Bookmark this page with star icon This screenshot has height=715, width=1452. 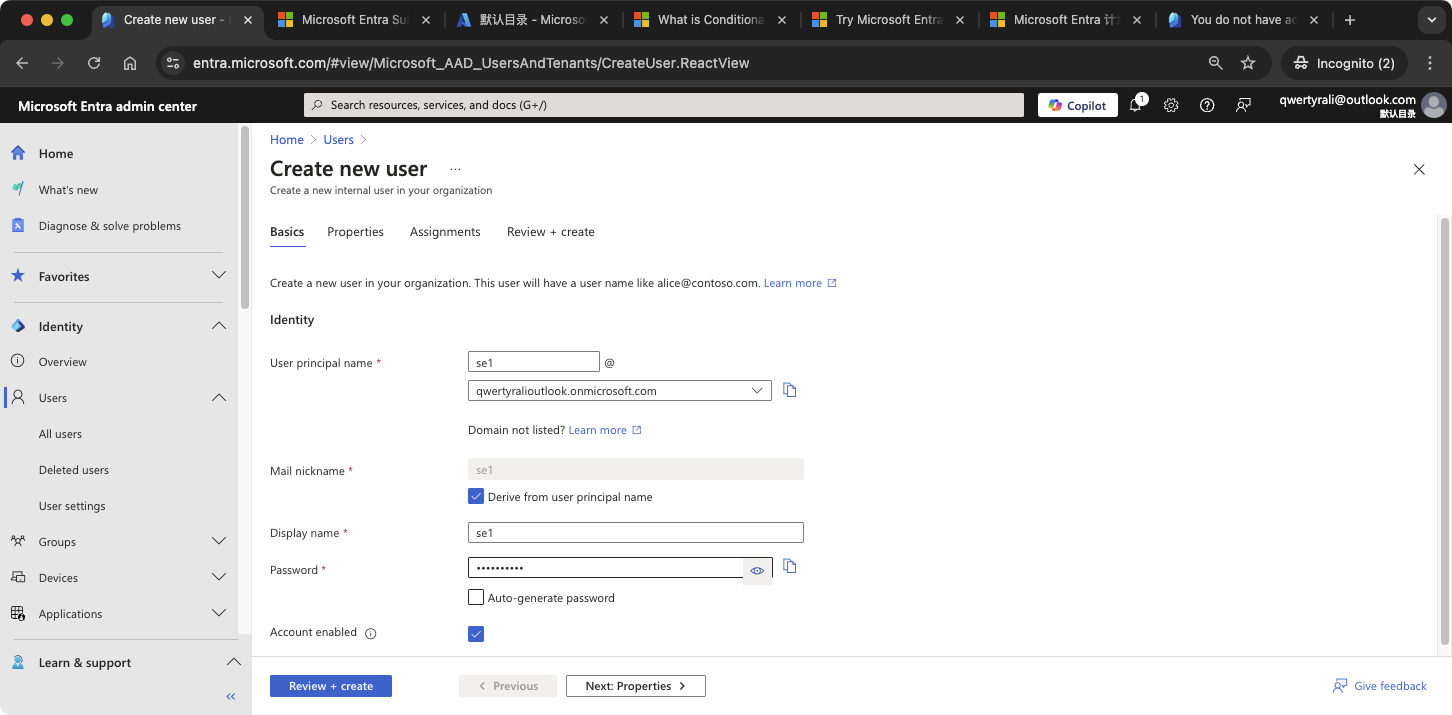1248,63
